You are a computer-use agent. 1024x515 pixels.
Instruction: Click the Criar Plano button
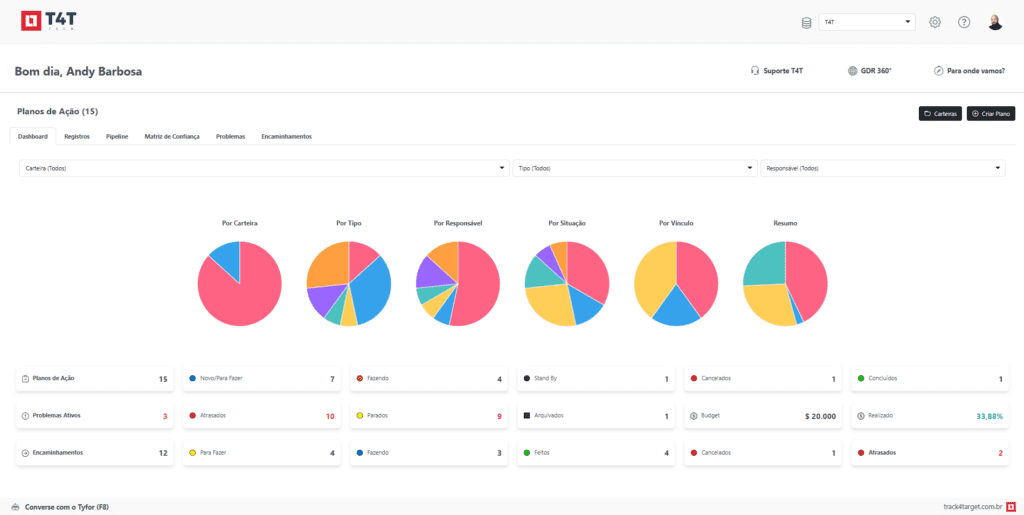click(991, 114)
